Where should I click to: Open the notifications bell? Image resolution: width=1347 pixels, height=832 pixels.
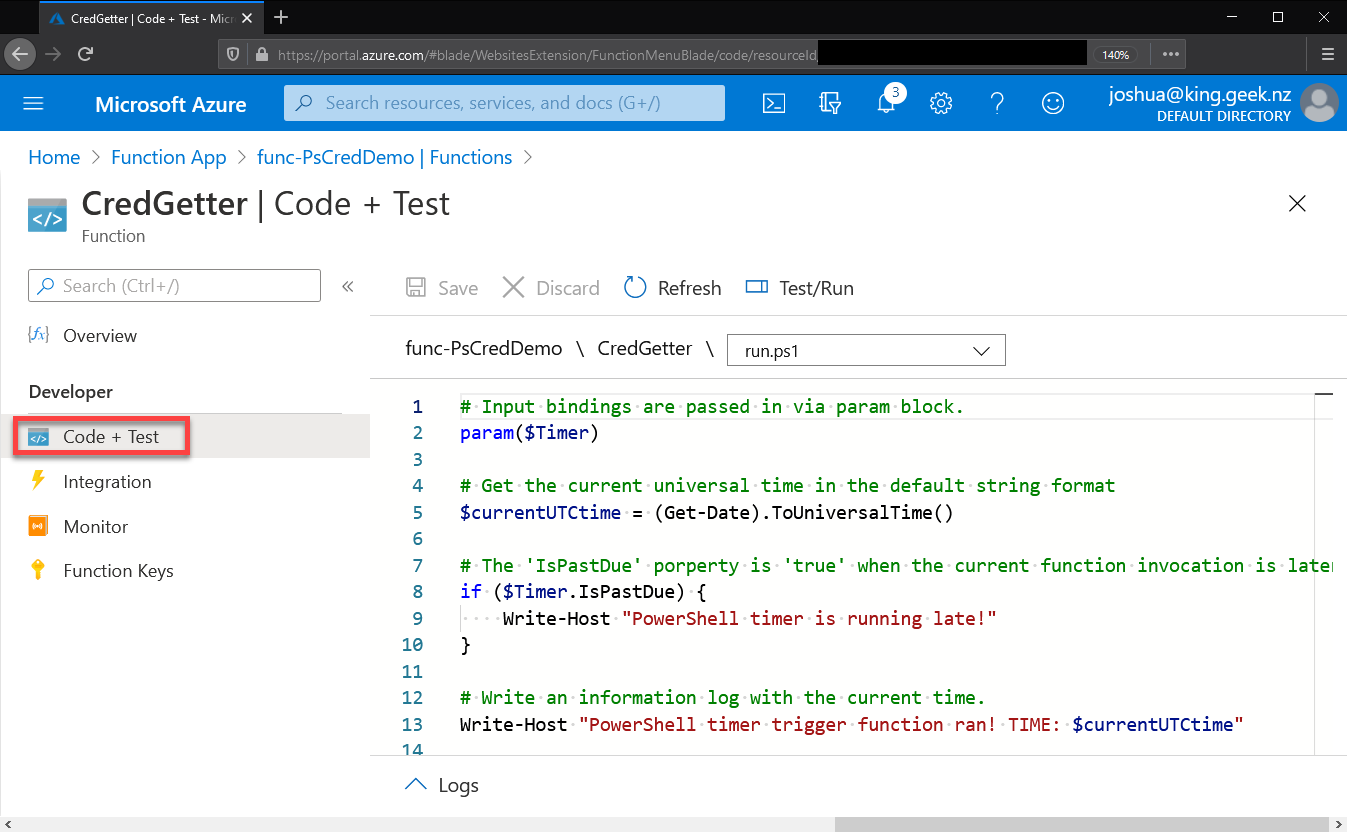pos(886,103)
